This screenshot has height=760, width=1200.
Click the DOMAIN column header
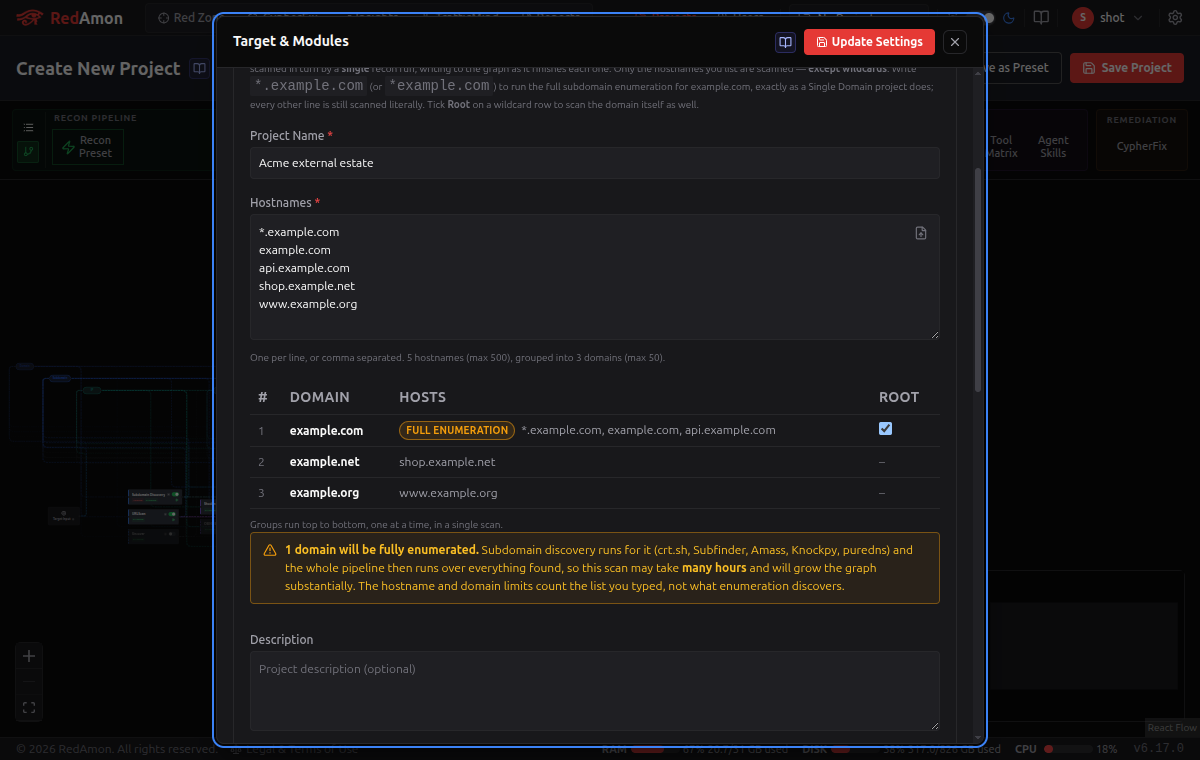pos(319,397)
